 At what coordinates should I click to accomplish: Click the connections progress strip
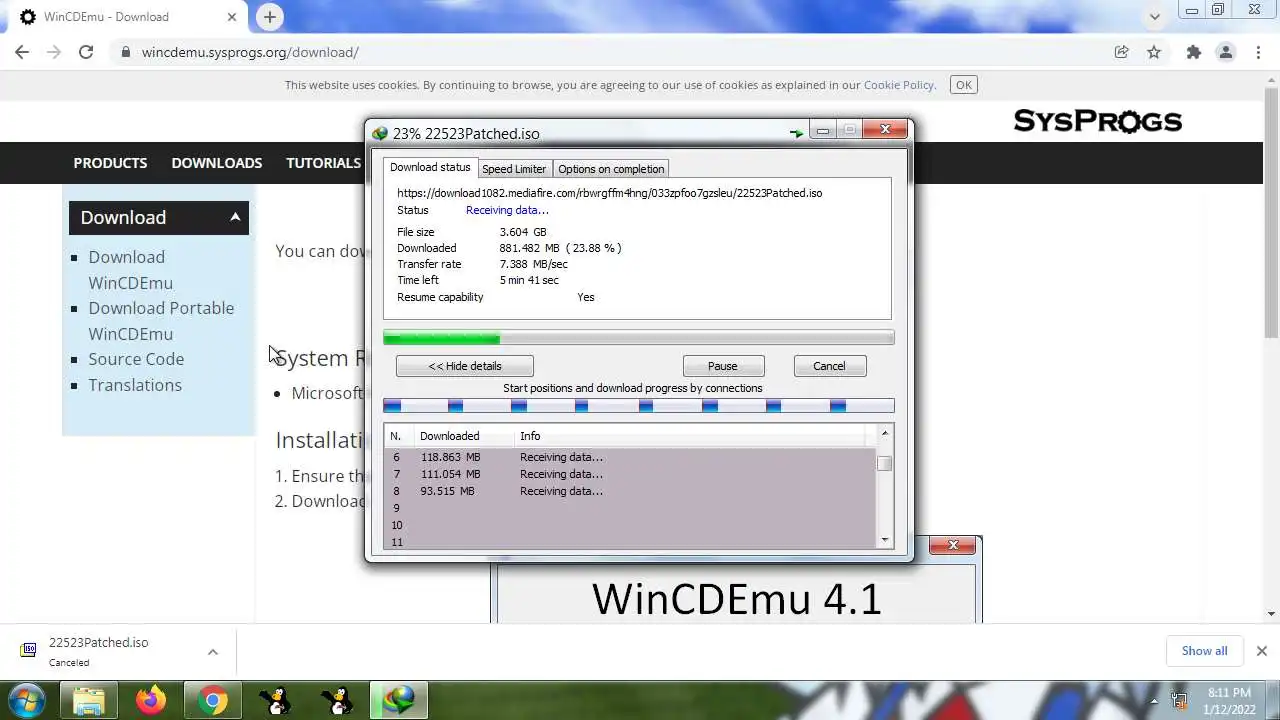(639, 405)
